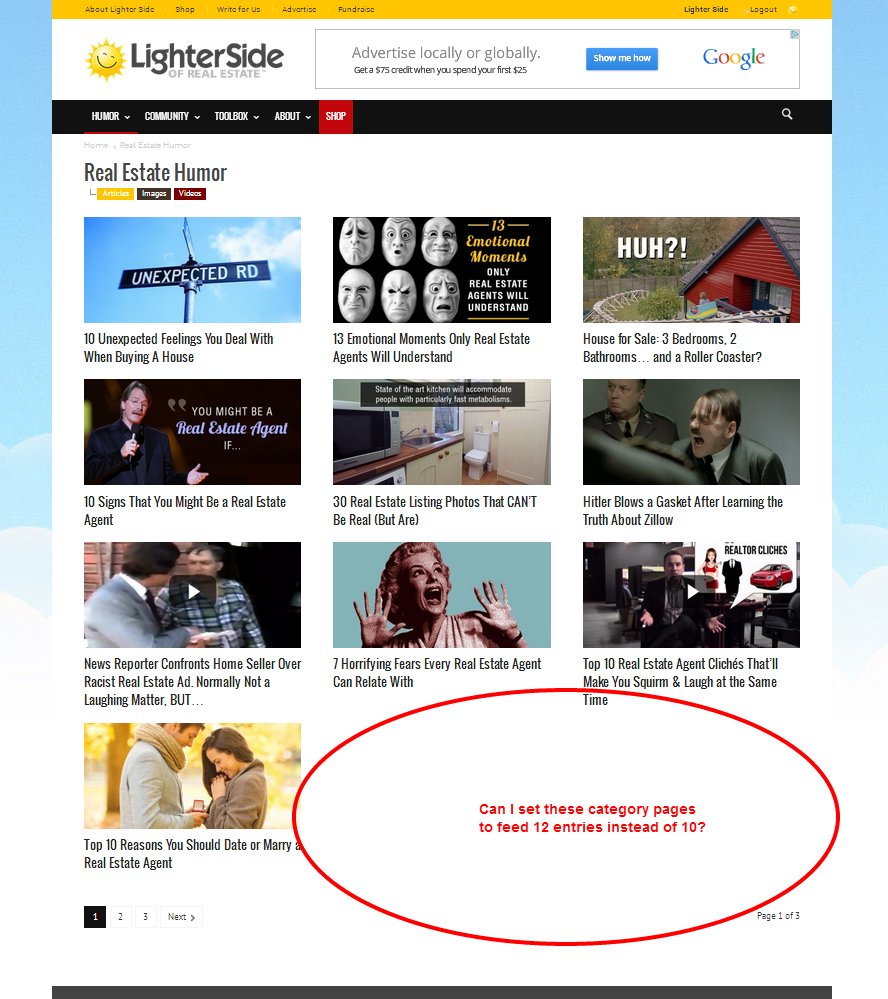The width and height of the screenshot is (888, 999).
Task: Filter by the Articles category tag
Action: 115,194
